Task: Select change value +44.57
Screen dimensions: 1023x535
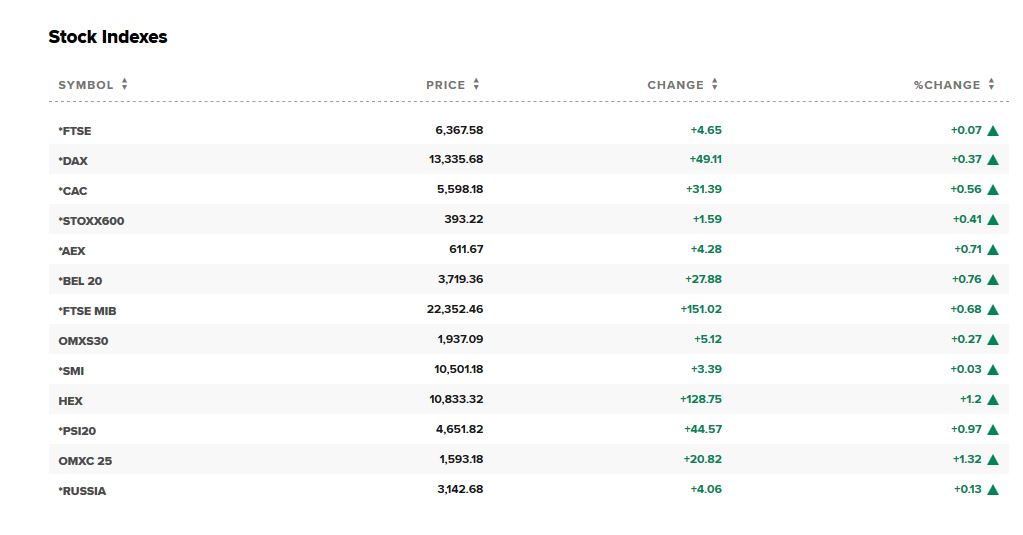Action: (x=703, y=429)
